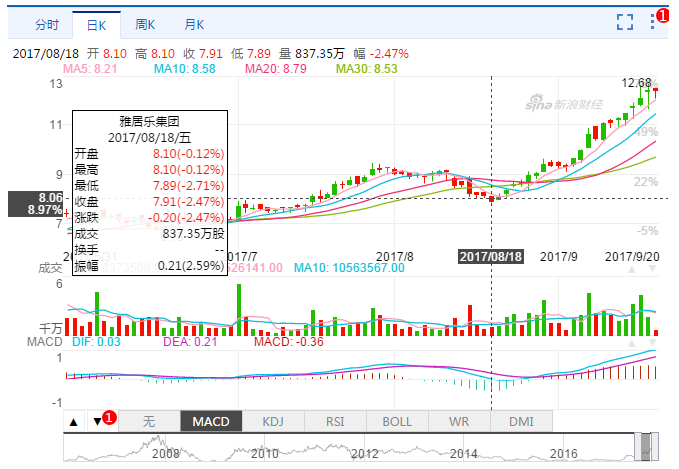
Task: Click the MA30 legend label
Action: click(x=366, y=69)
